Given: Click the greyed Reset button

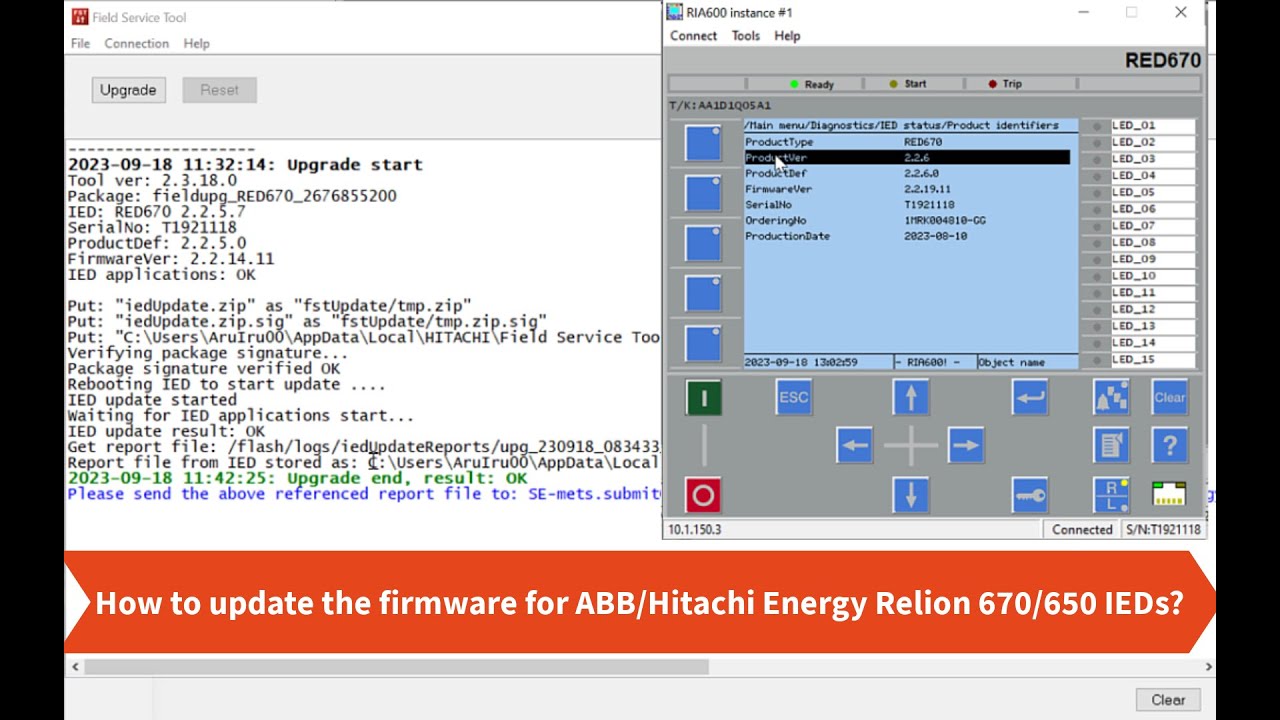Looking at the screenshot, I should [219, 90].
